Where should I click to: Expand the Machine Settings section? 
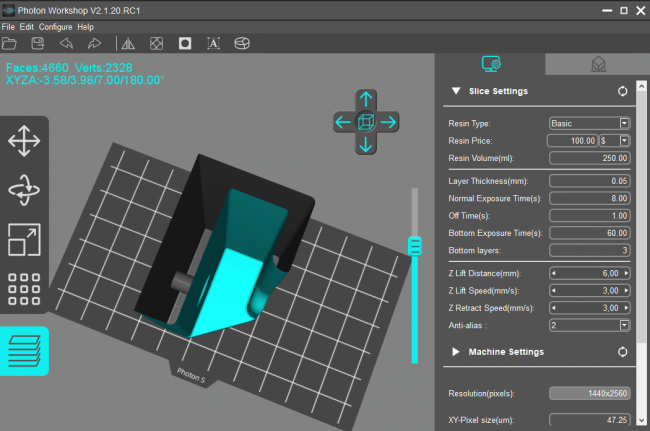[x=456, y=352]
